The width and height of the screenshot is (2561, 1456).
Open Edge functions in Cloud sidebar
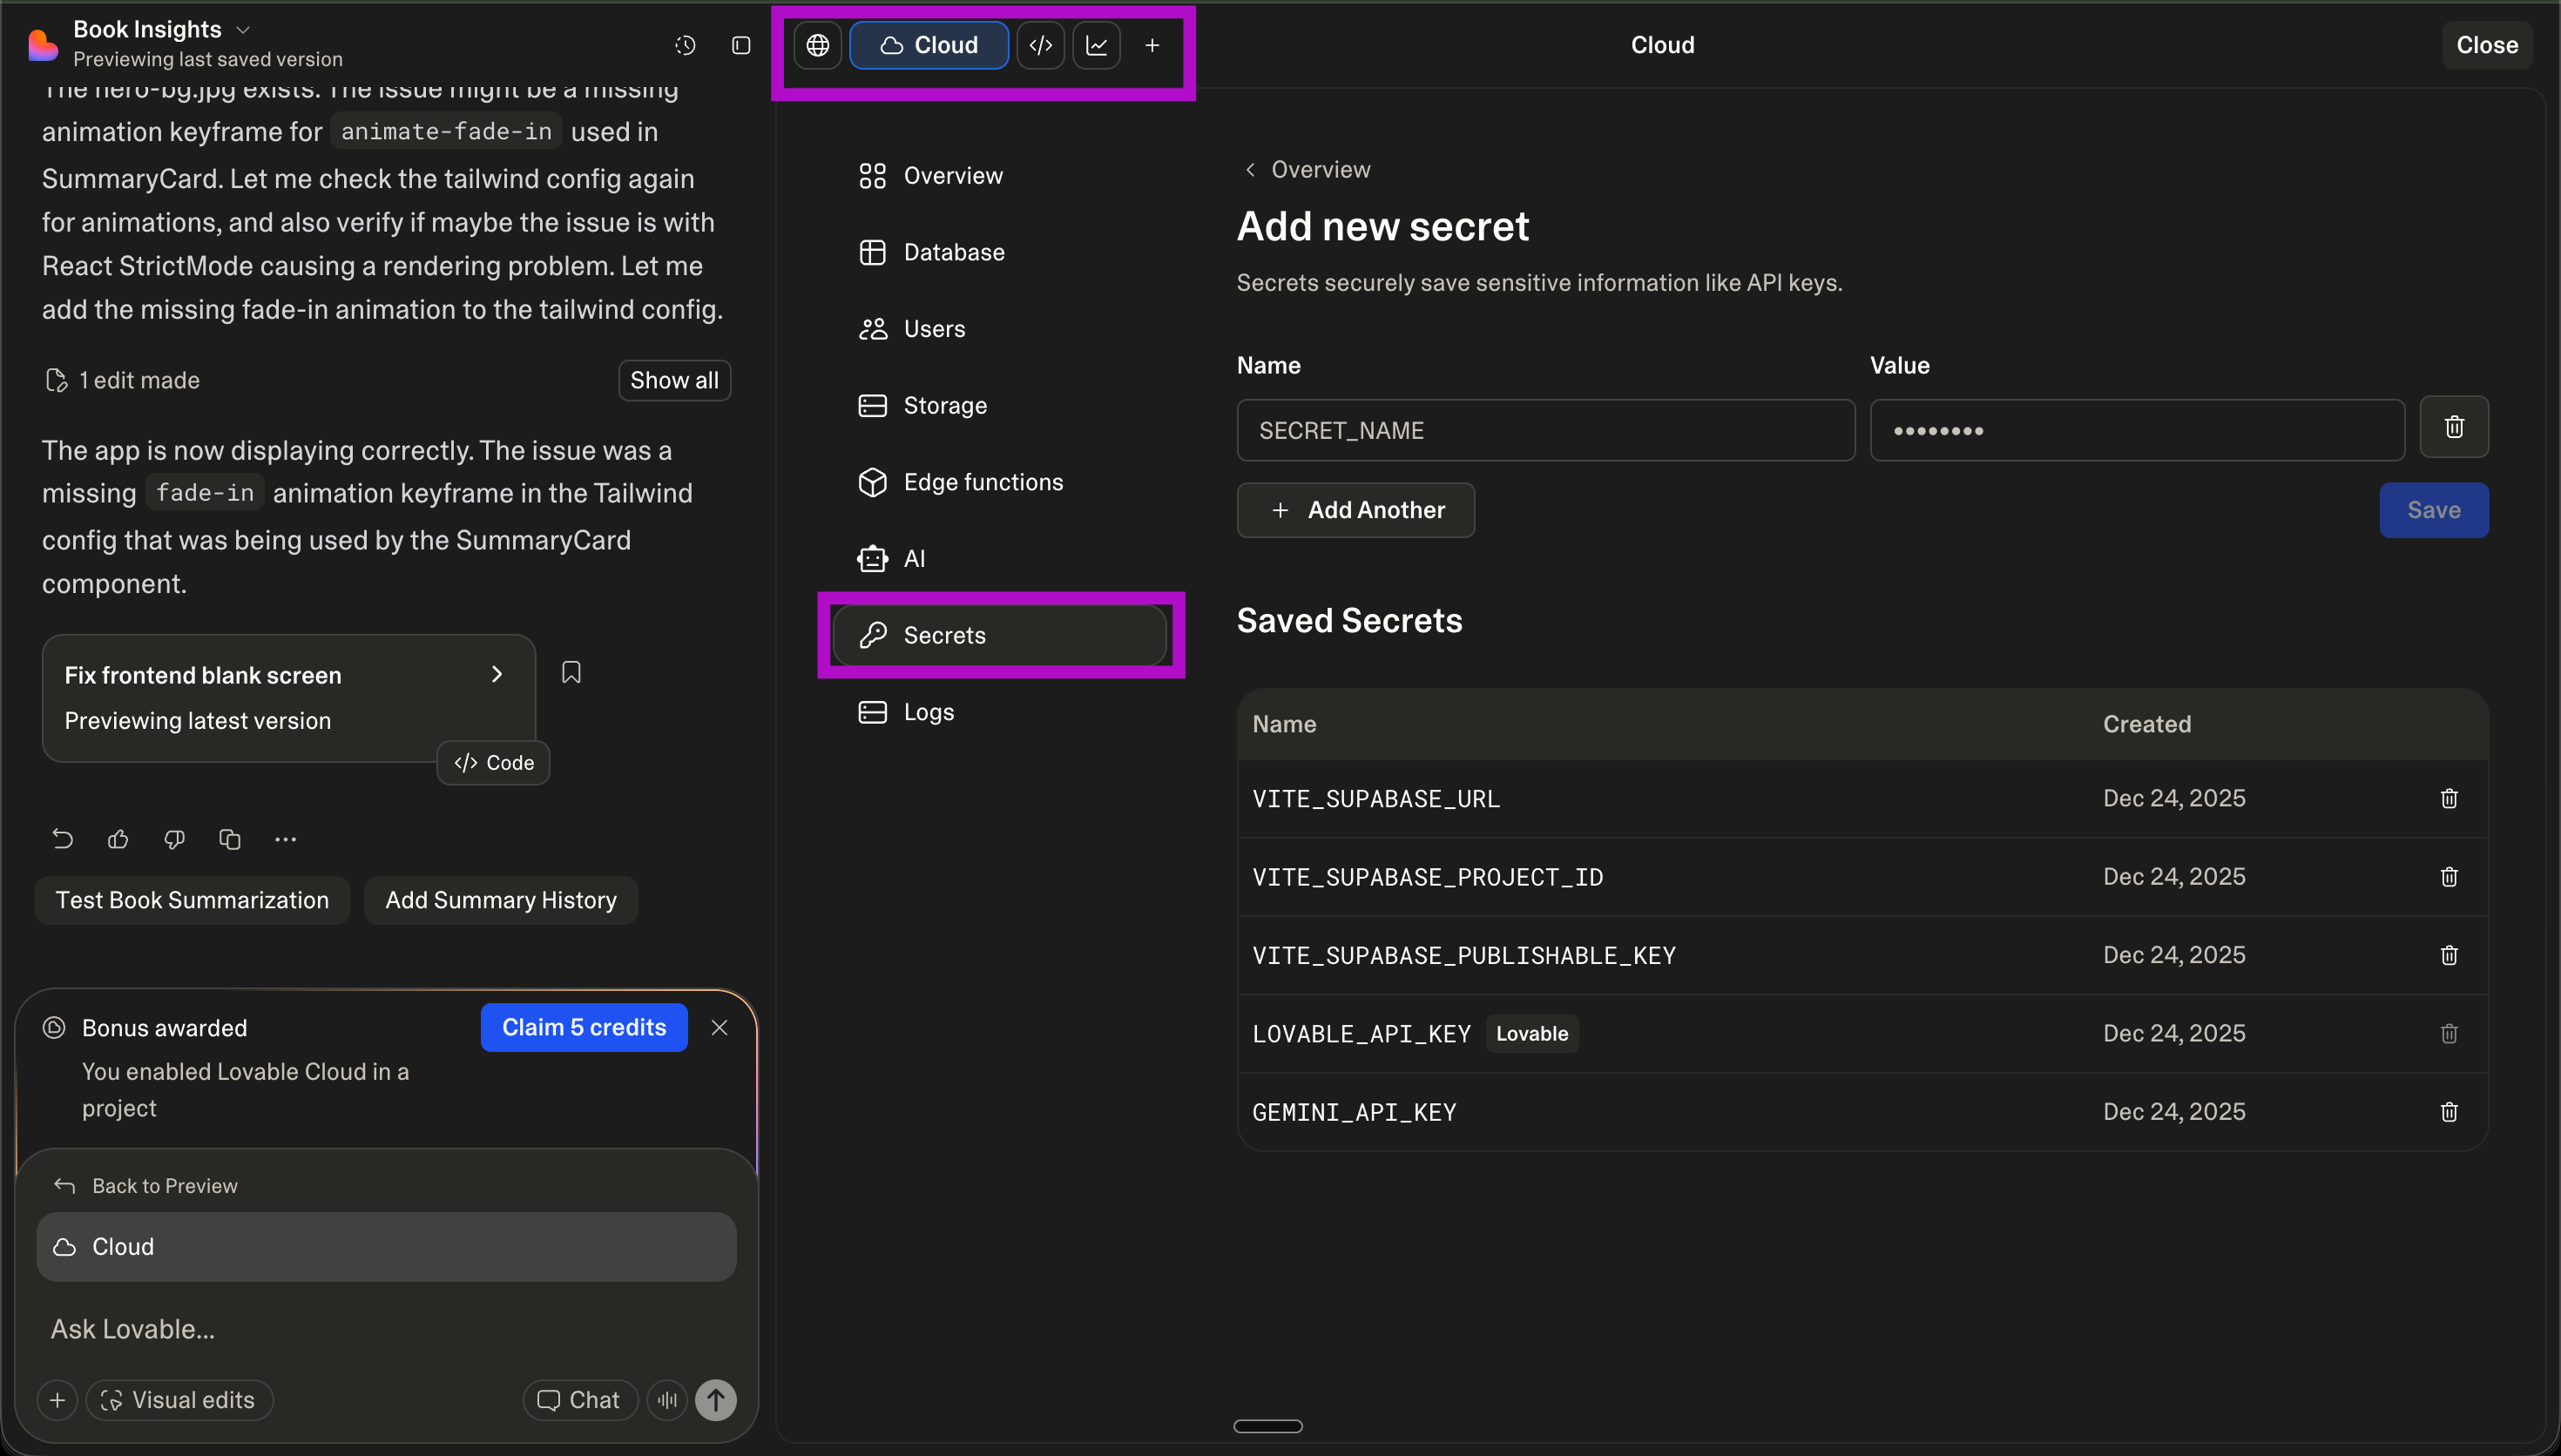[982, 482]
